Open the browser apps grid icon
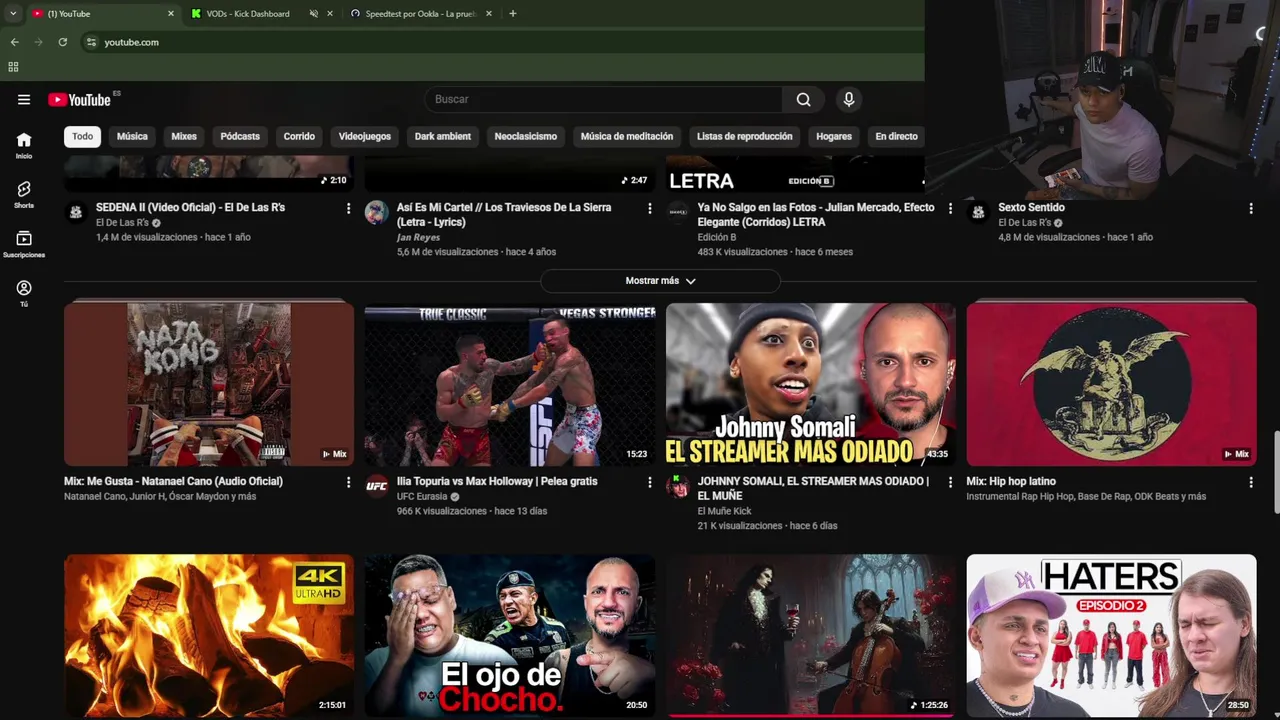 (13, 67)
